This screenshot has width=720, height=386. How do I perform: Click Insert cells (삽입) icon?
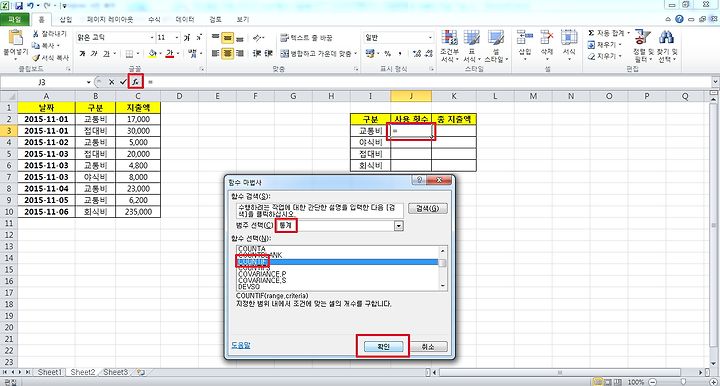click(524, 38)
